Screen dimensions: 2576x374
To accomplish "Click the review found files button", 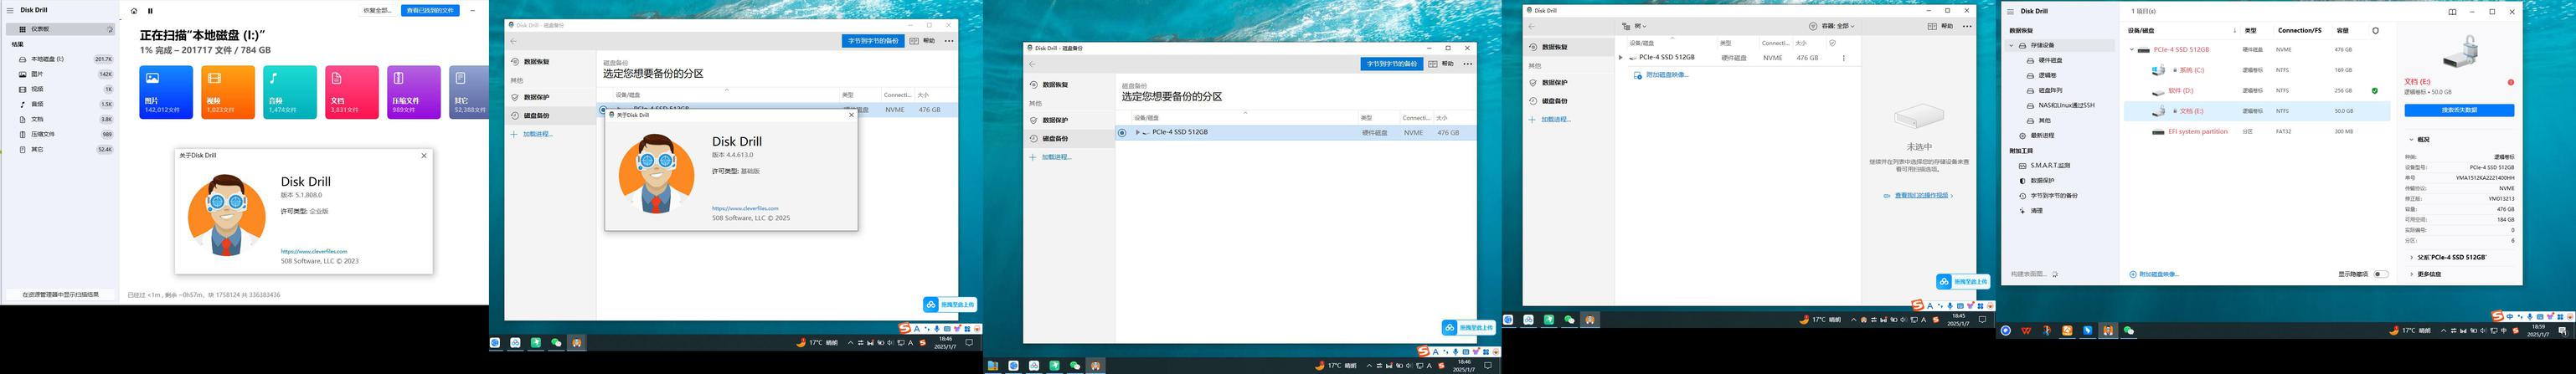I will (430, 10).
